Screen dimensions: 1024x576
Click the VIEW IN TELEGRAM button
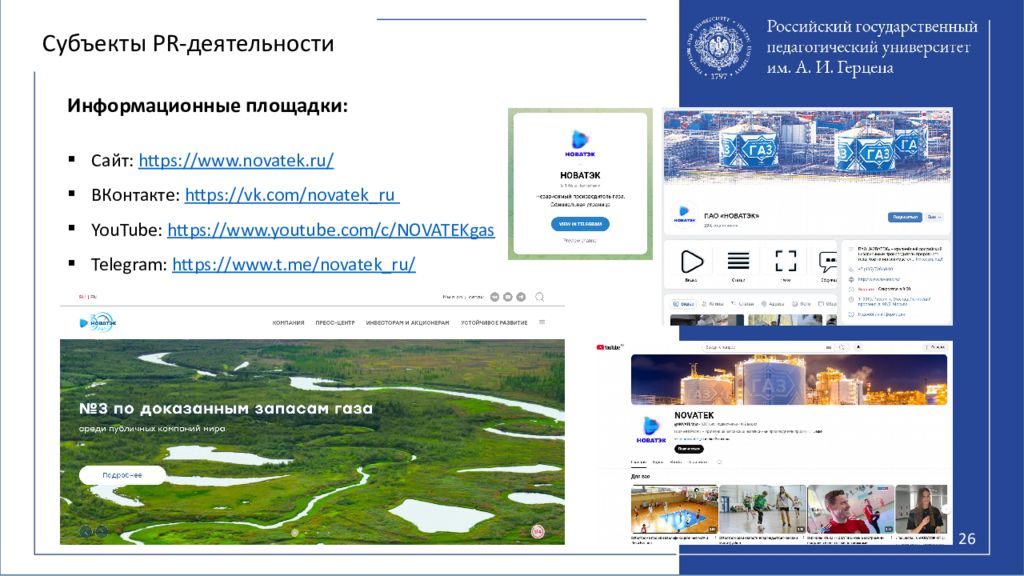coord(580,224)
